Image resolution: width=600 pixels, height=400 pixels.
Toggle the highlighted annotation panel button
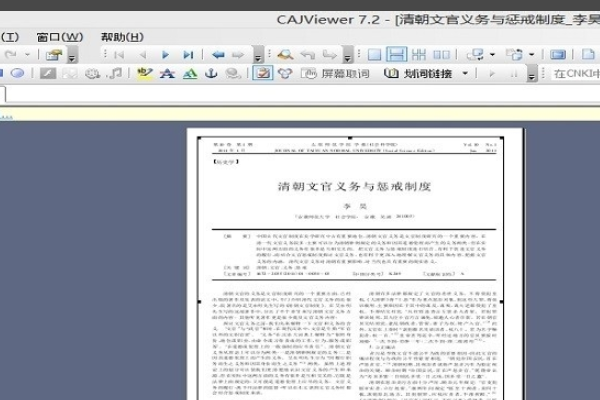(x=262, y=73)
